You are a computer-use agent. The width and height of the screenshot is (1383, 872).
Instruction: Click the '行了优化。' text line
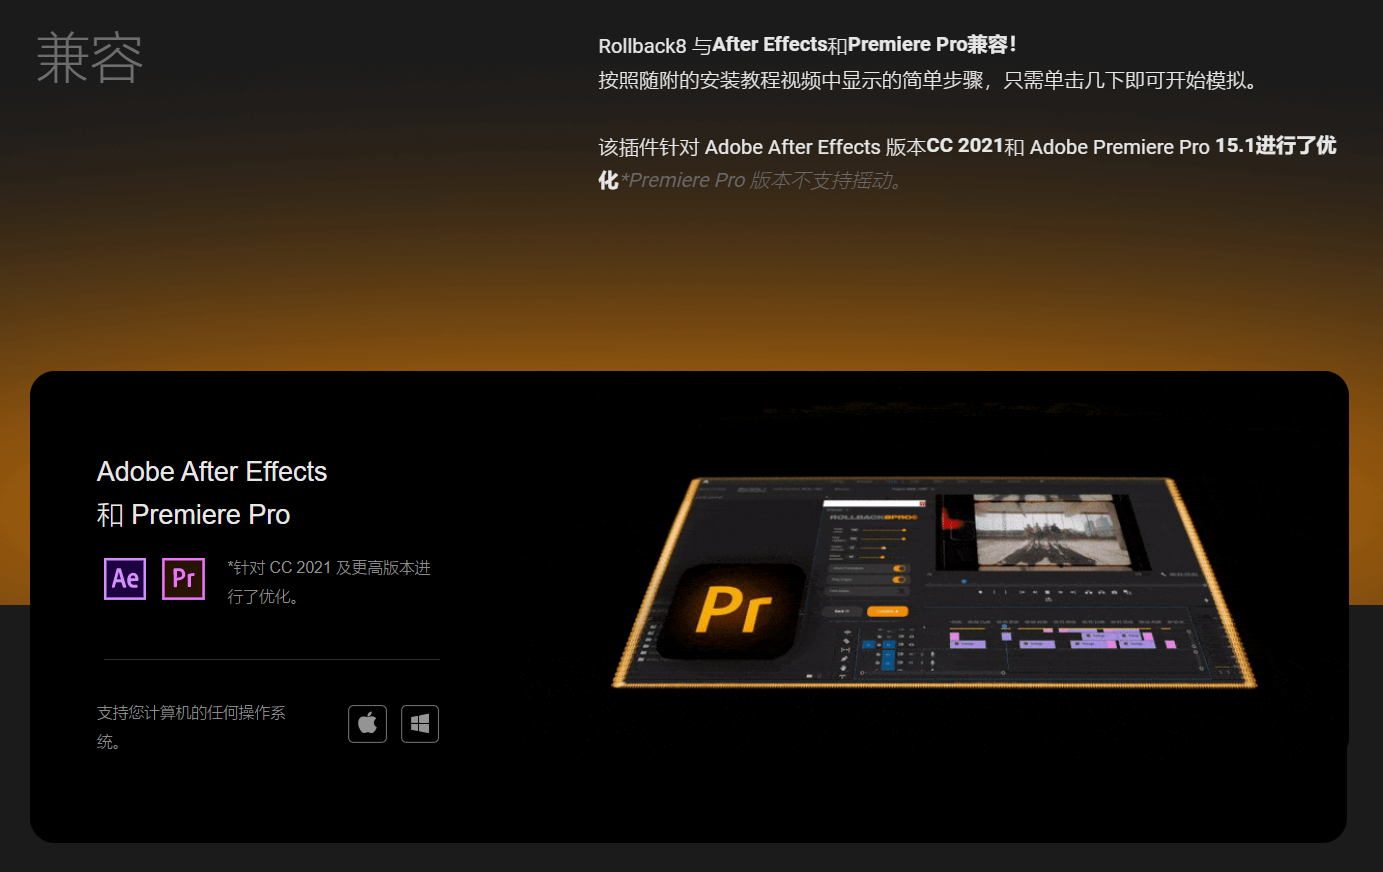(264, 596)
